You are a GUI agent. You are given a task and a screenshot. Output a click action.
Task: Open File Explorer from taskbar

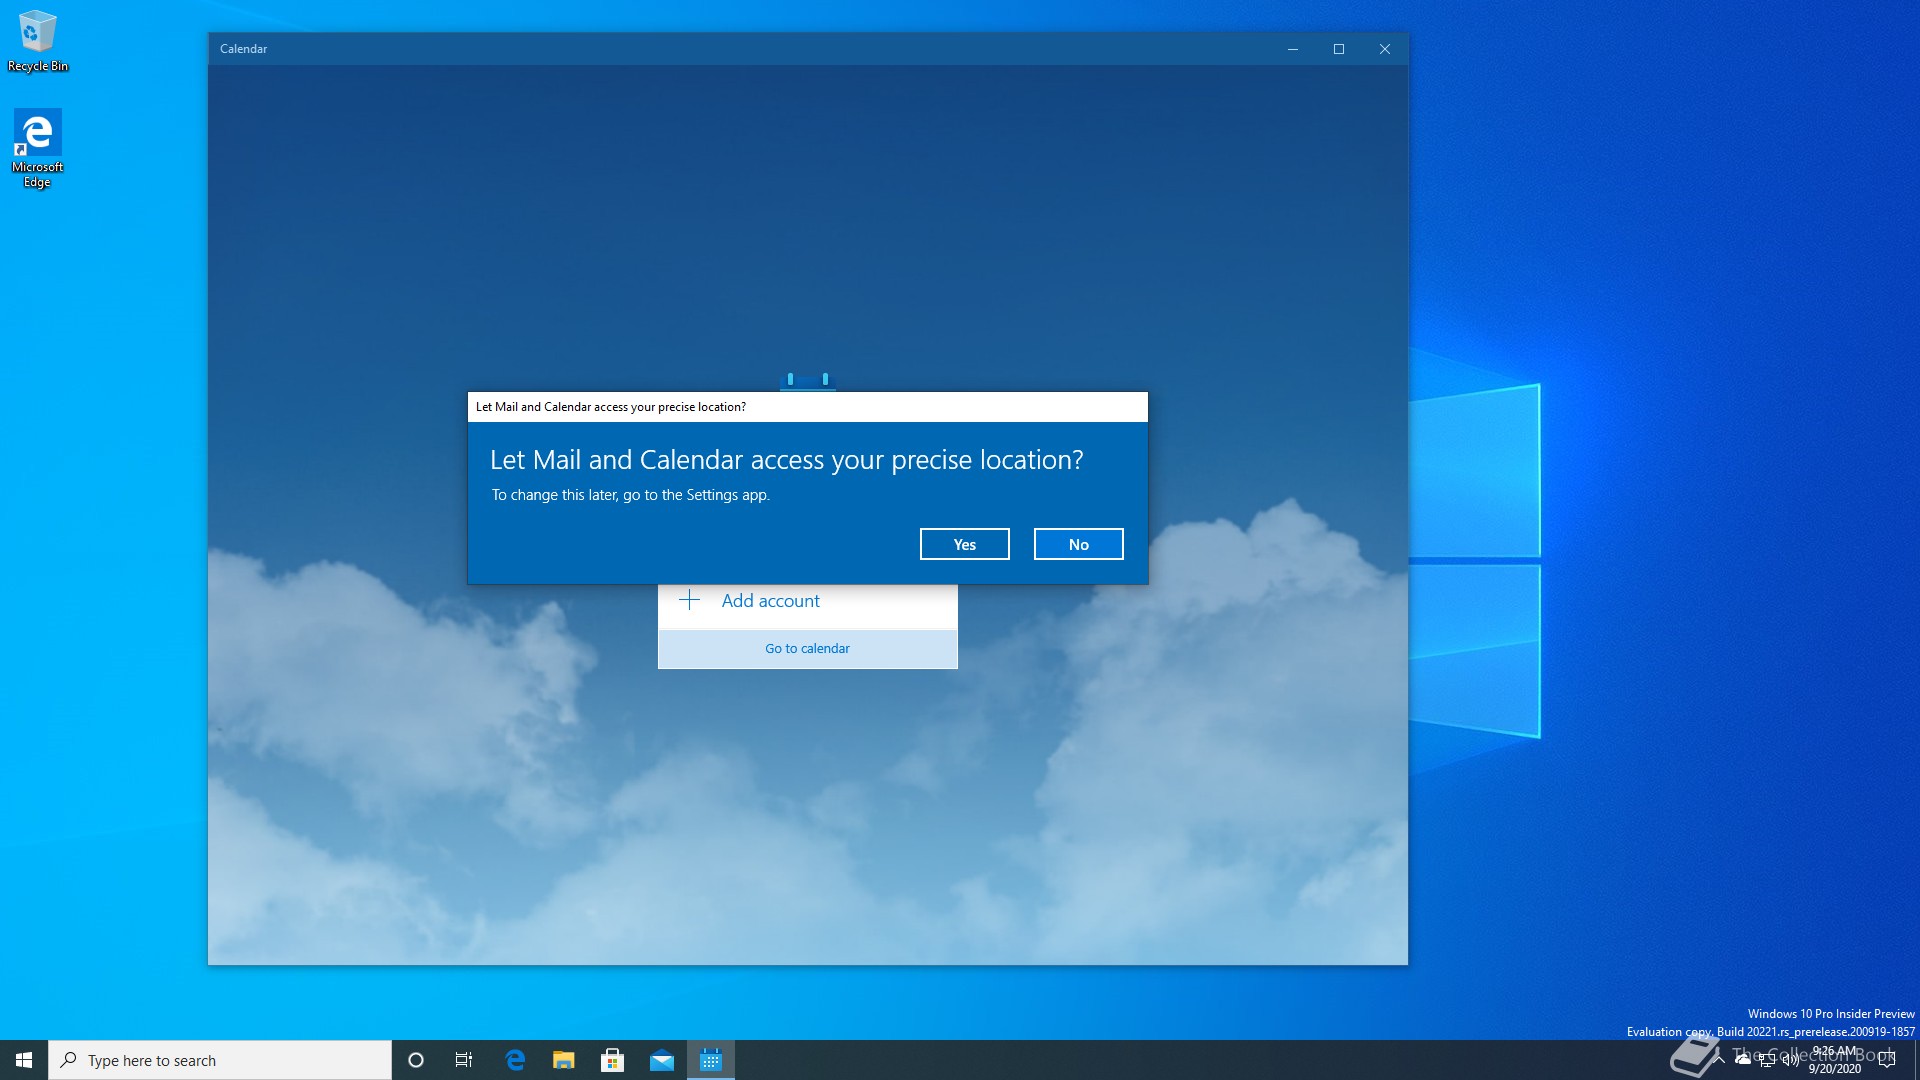(564, 1060)
